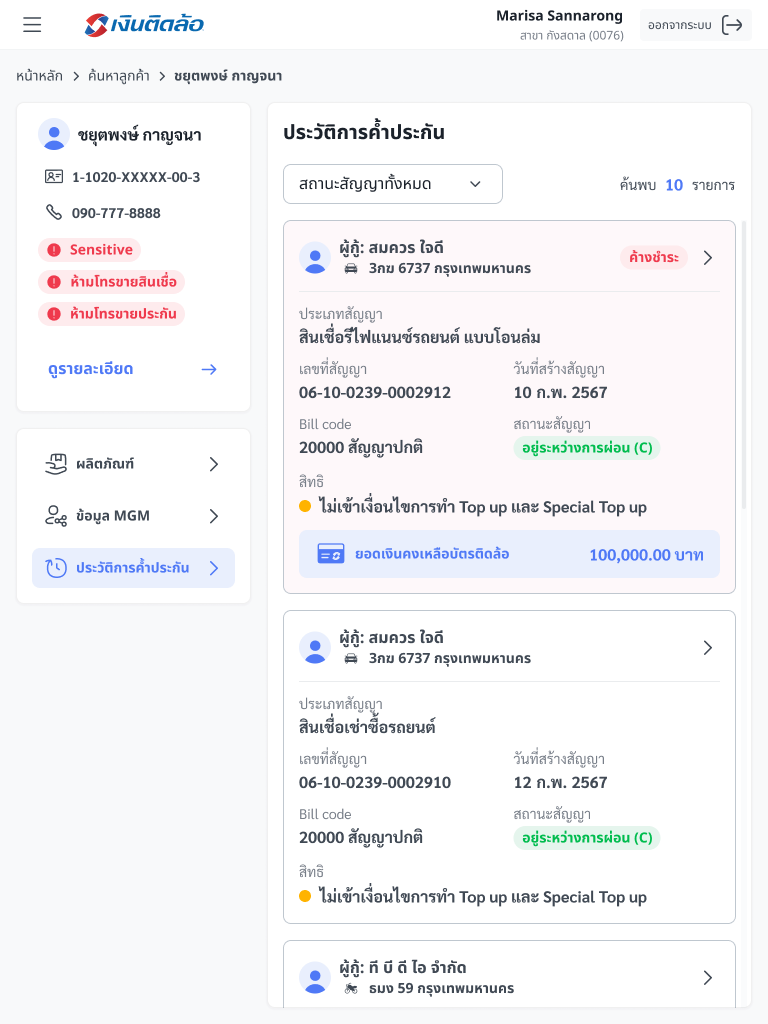The height and width of the screenshot is (1024, 768).
Task: Click the ข้อมูล MGM people icon
Action: coord(56,516)
